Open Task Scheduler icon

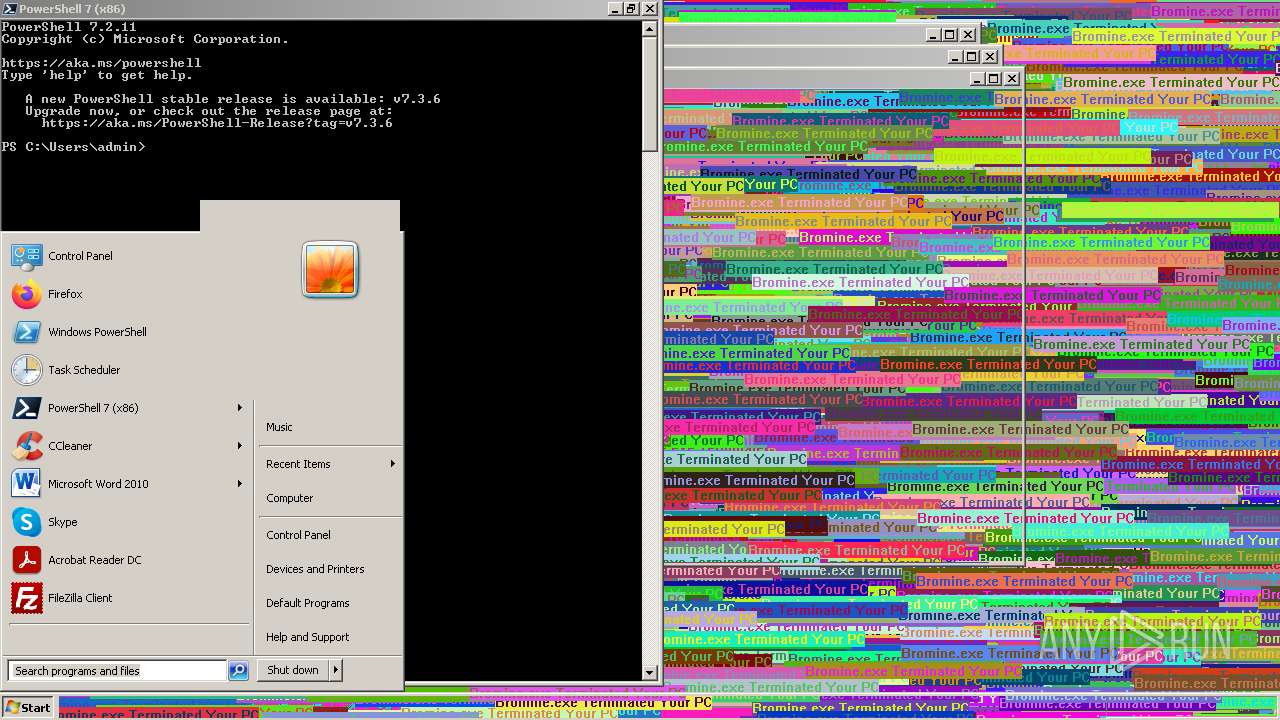tap(27, 370)
